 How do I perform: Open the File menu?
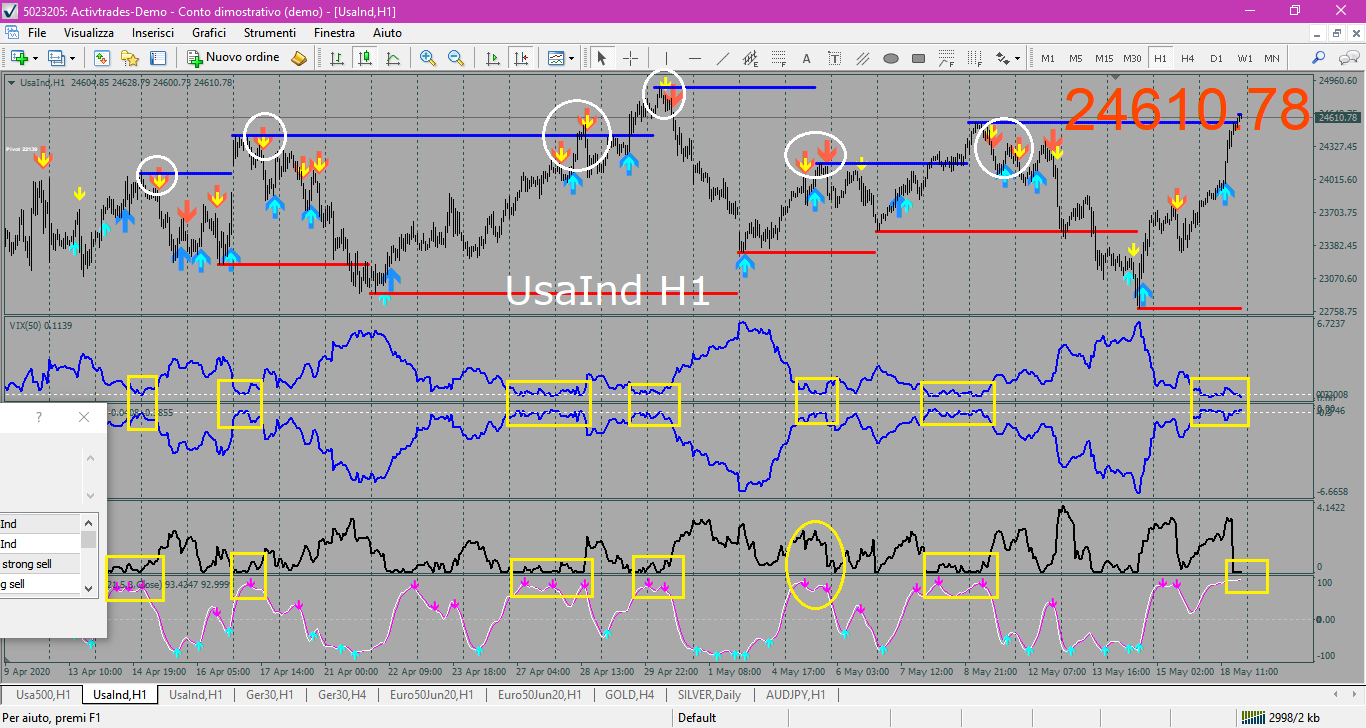[x=37, y=33]
